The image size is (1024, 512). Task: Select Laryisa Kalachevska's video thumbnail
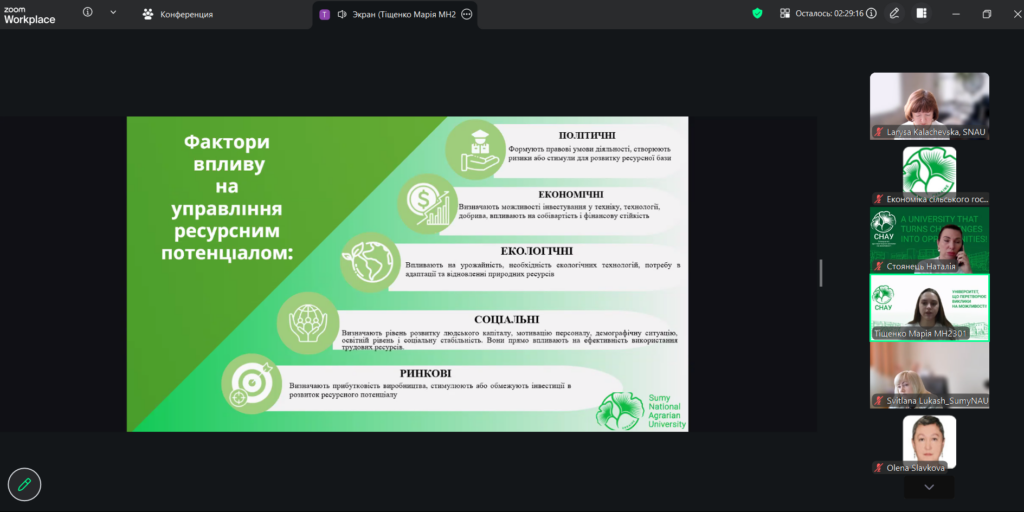[929, 104]
